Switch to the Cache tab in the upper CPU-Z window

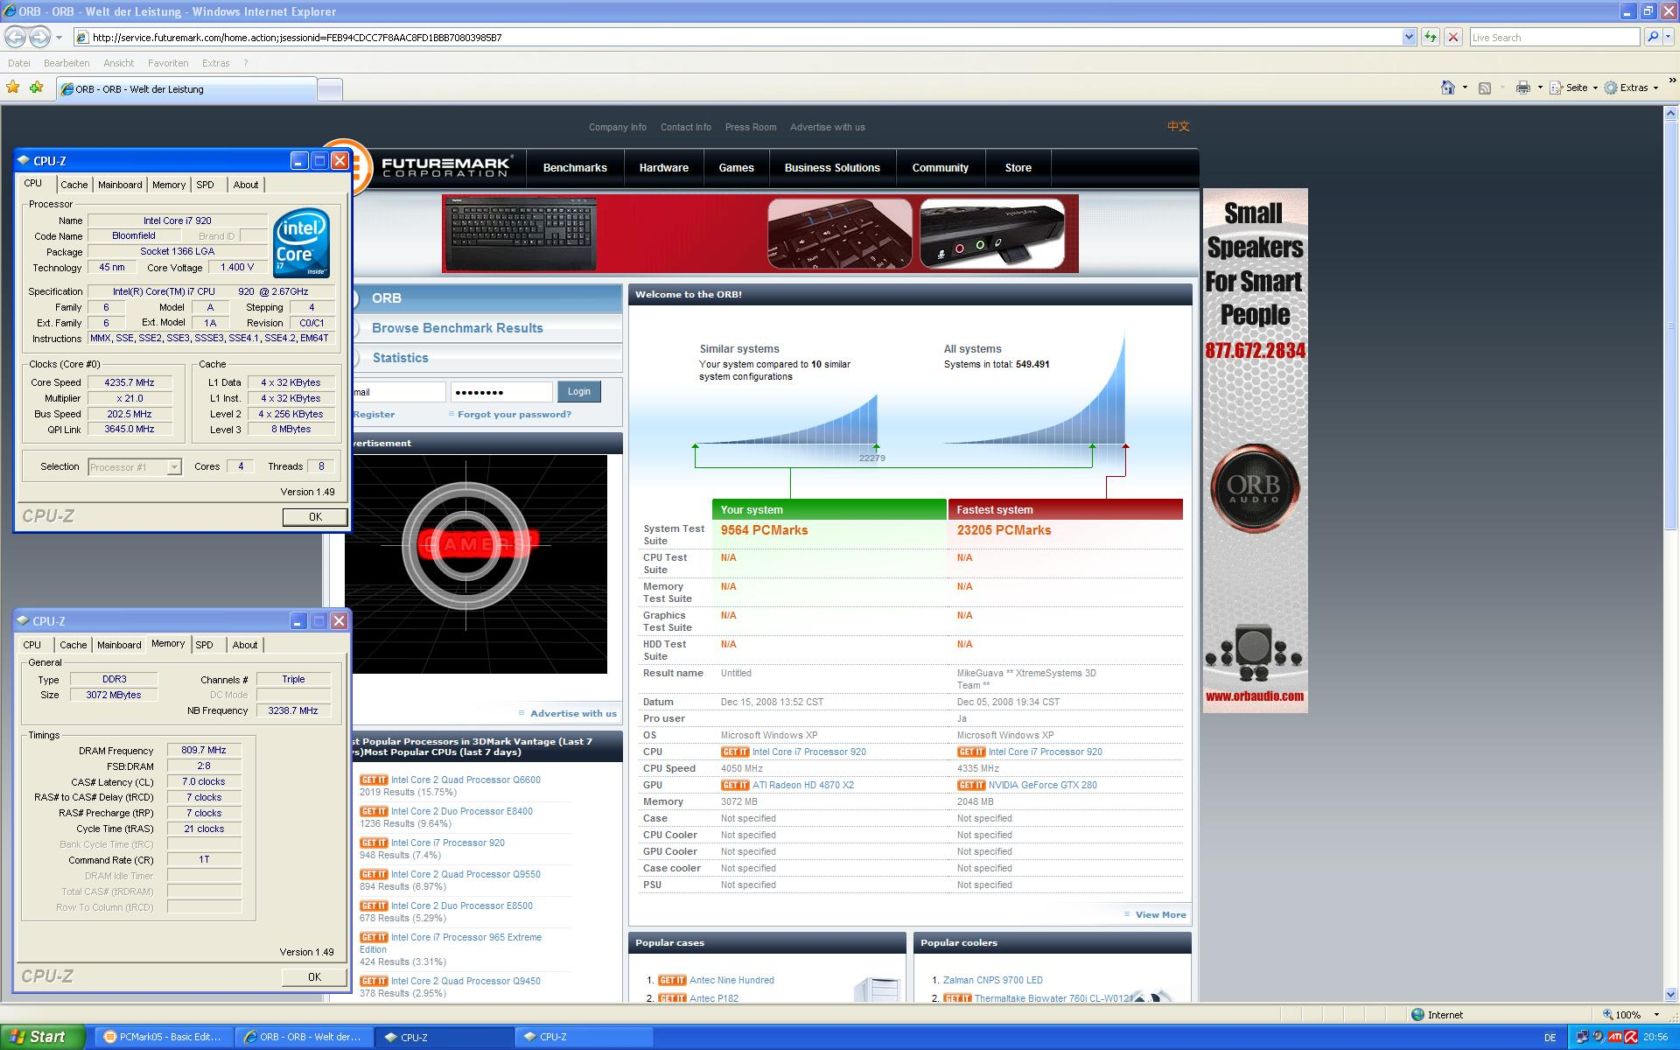(74, 185)
